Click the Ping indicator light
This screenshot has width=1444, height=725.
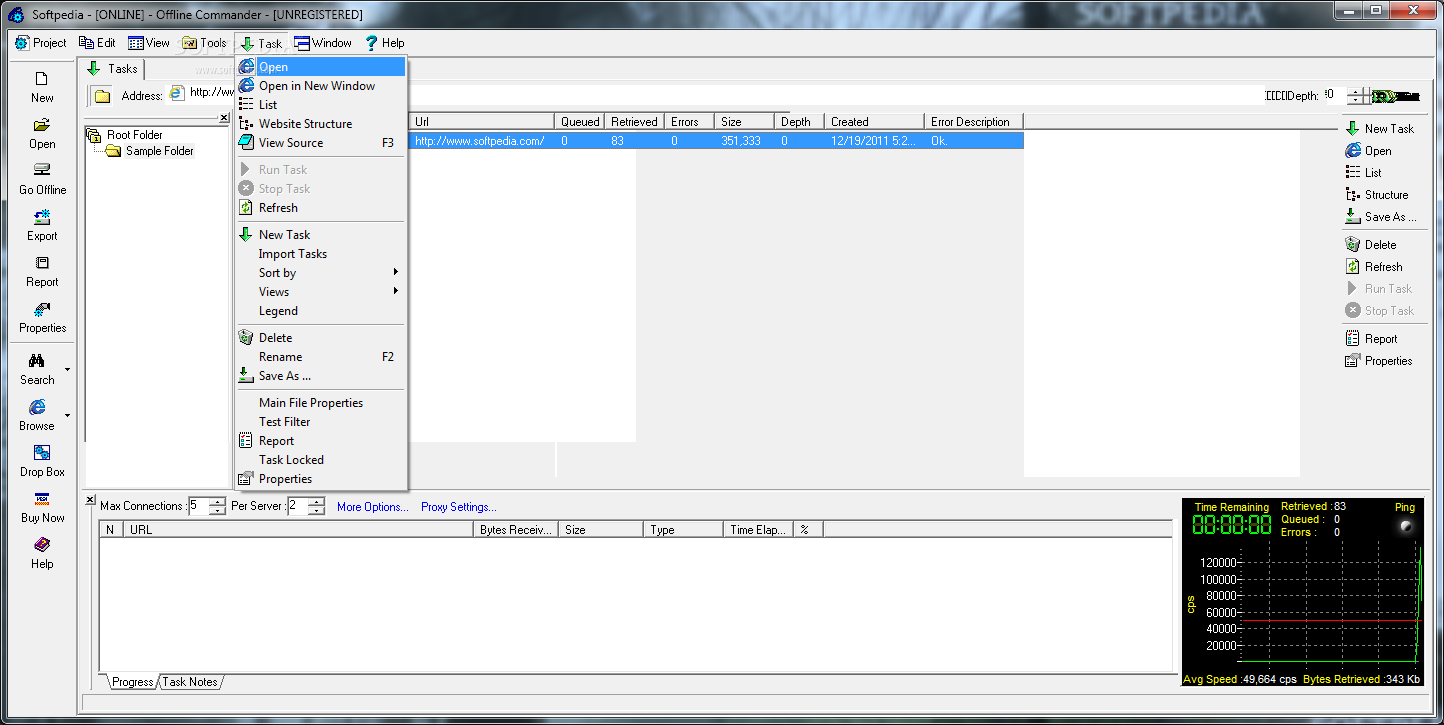pos(1405,527)
